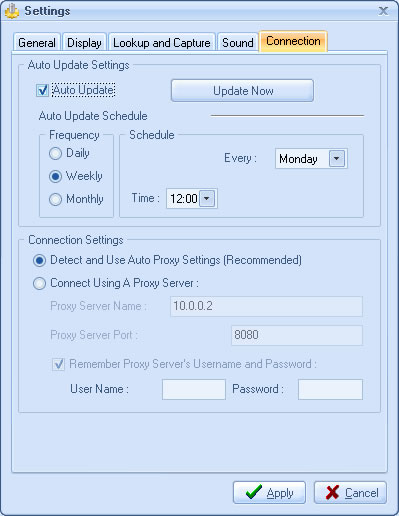Click the Update Now button

(x=242, y=90)
